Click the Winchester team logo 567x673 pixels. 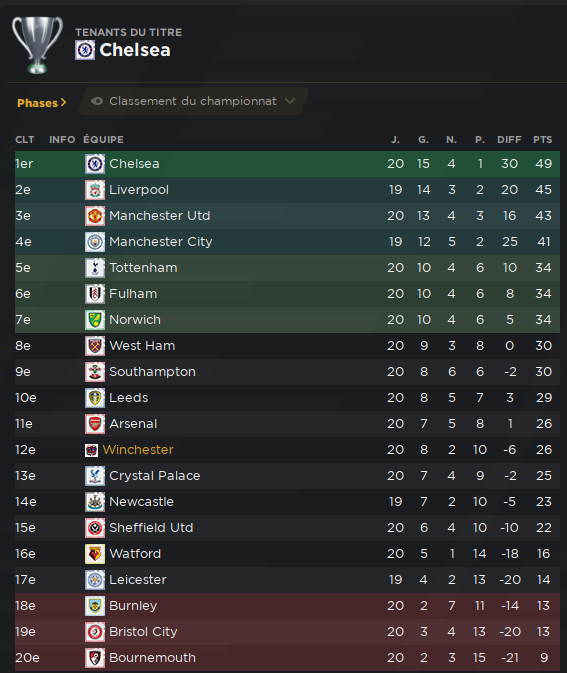(x=91, y=450)
